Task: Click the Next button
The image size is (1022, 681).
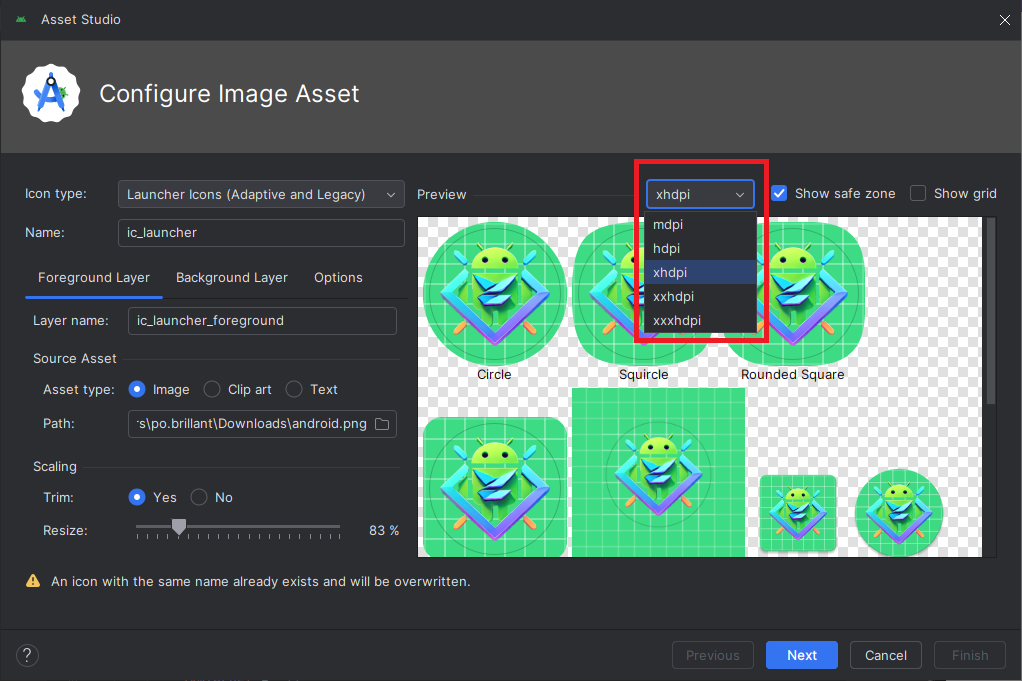Action: click(802, 655)
